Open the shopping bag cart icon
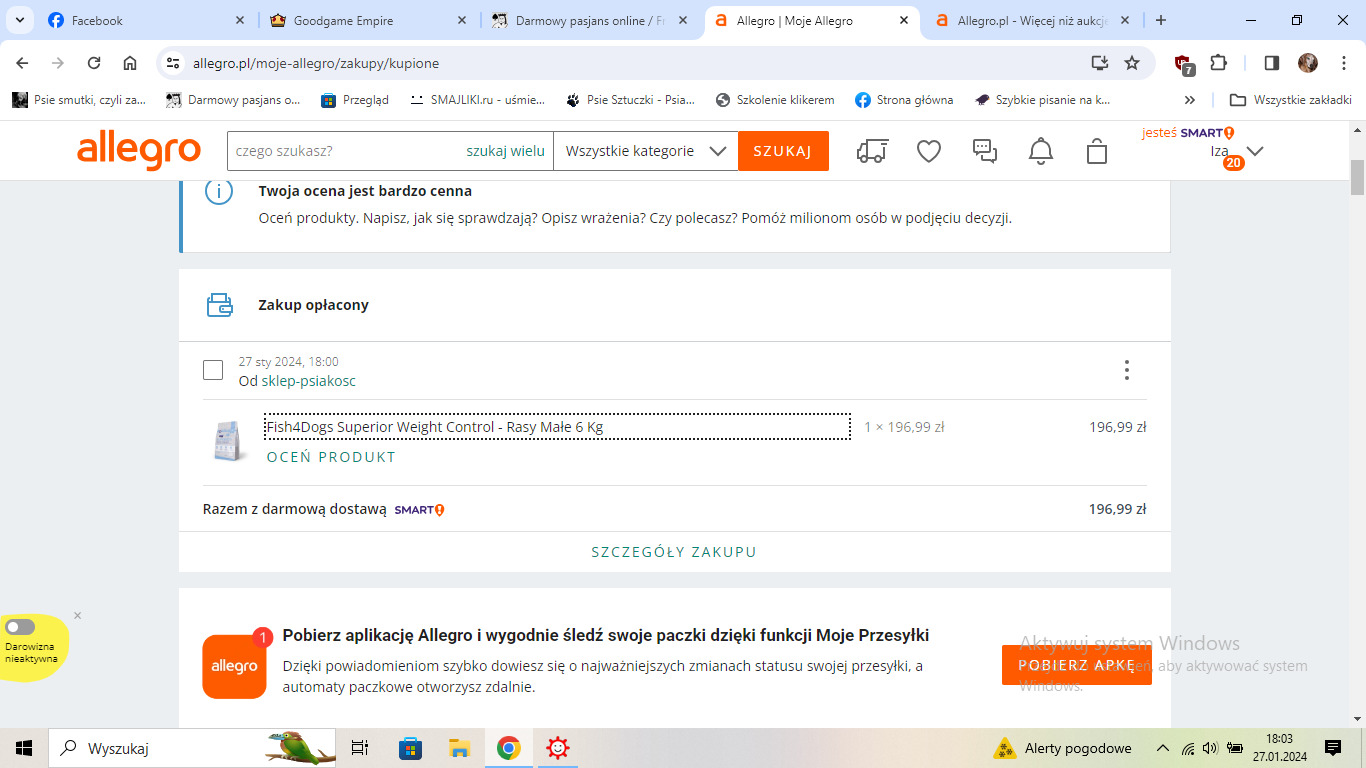Image resolution: width=1366 pixels, height=768 pixels. click(x=1097, y=151)
